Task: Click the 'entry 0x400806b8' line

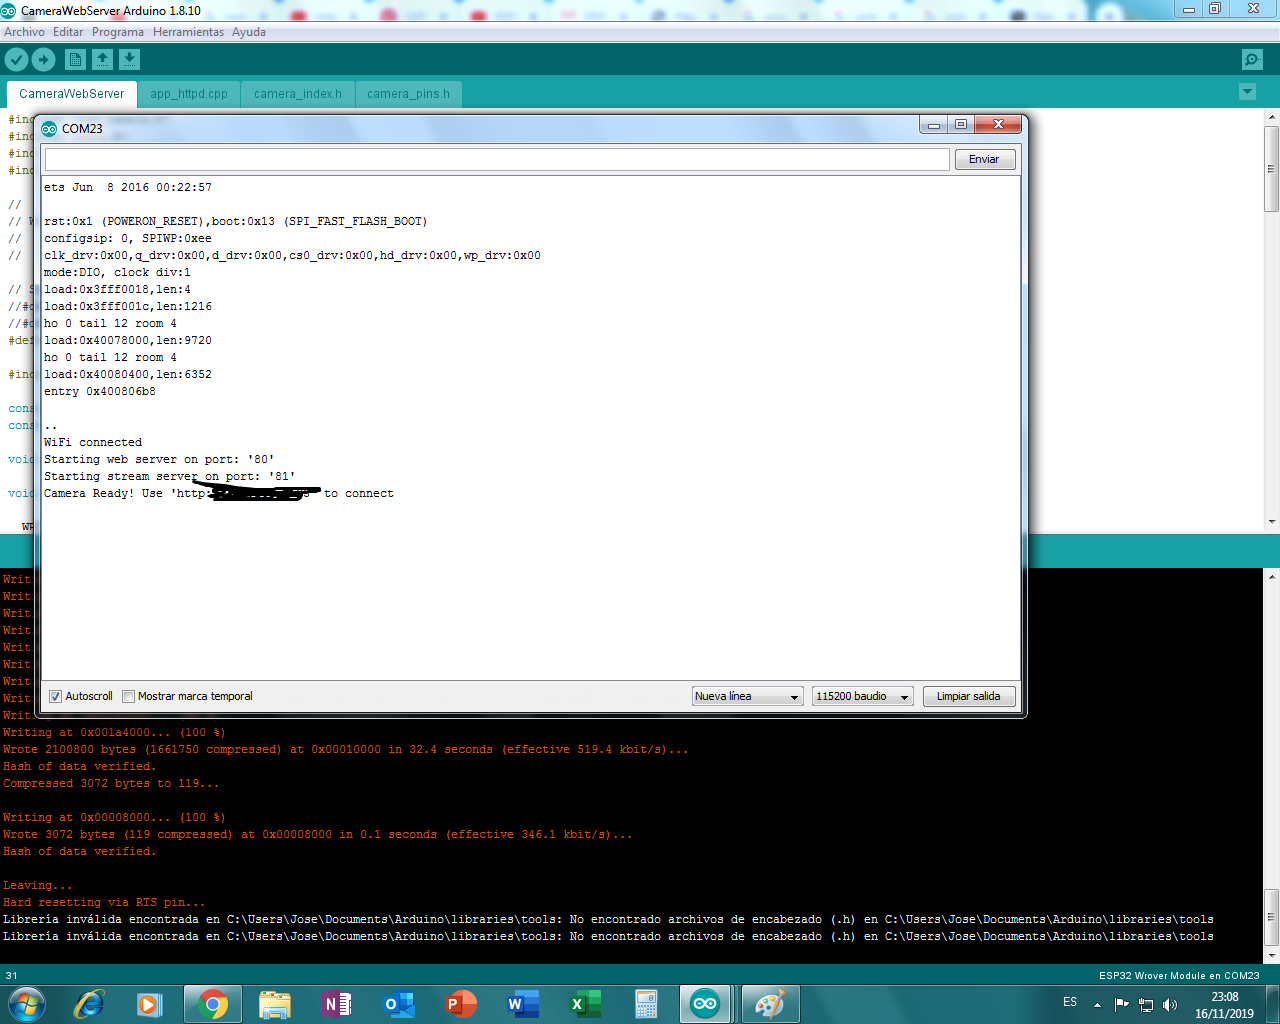Action: coord(100,391)
